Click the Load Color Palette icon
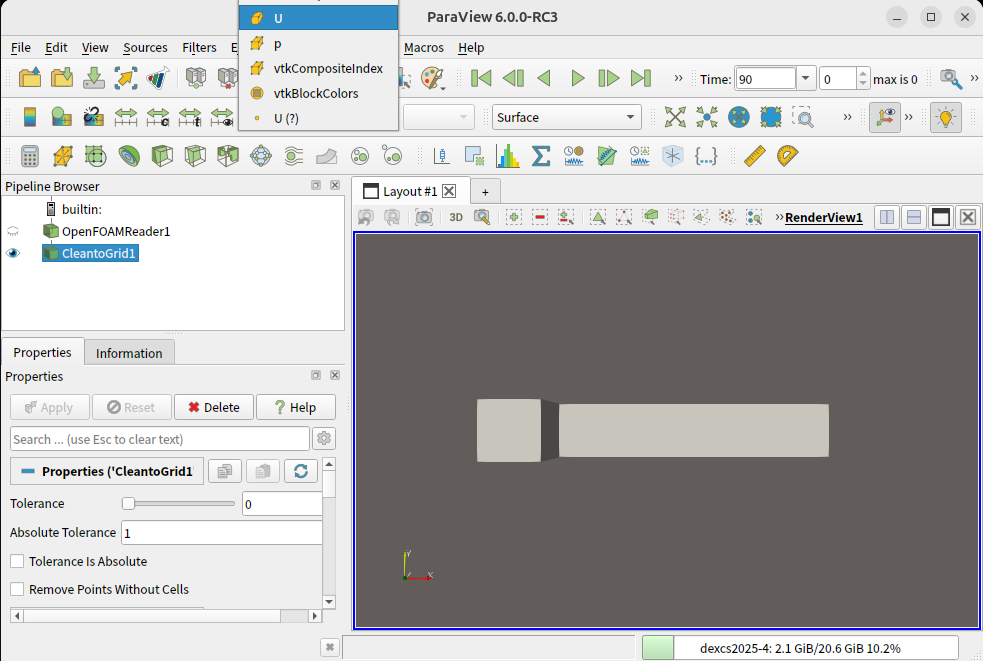The height and width of the screenshot is (661, 983). pos(431,78)
